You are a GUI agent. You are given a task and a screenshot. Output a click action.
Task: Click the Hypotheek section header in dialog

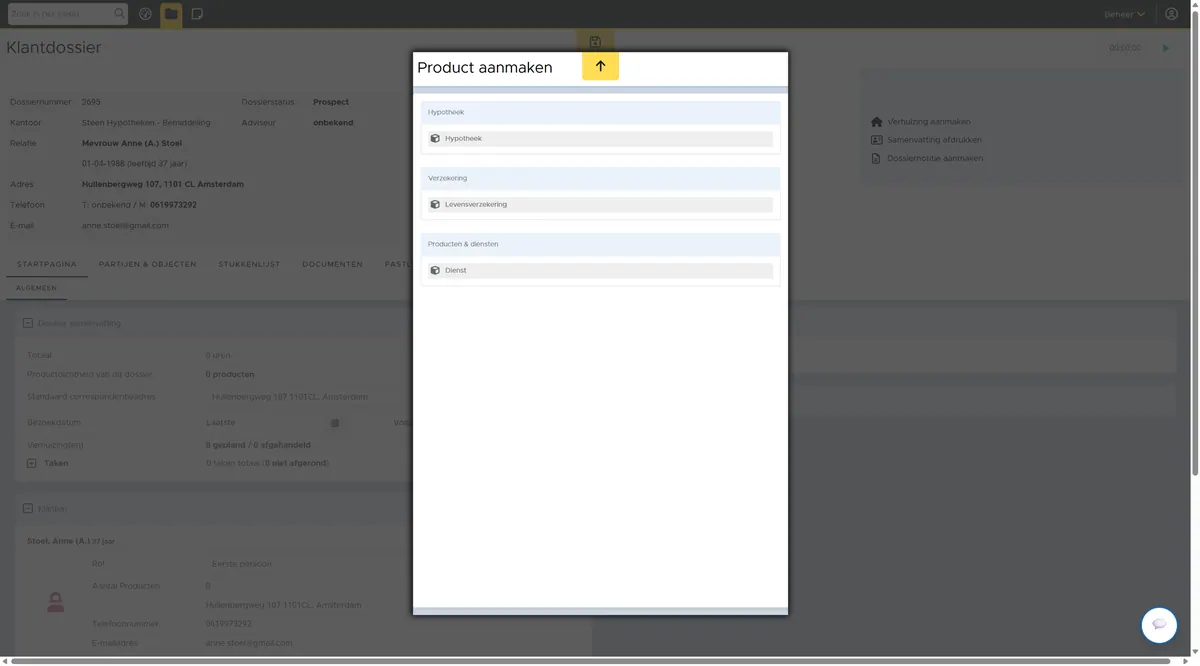600,112
